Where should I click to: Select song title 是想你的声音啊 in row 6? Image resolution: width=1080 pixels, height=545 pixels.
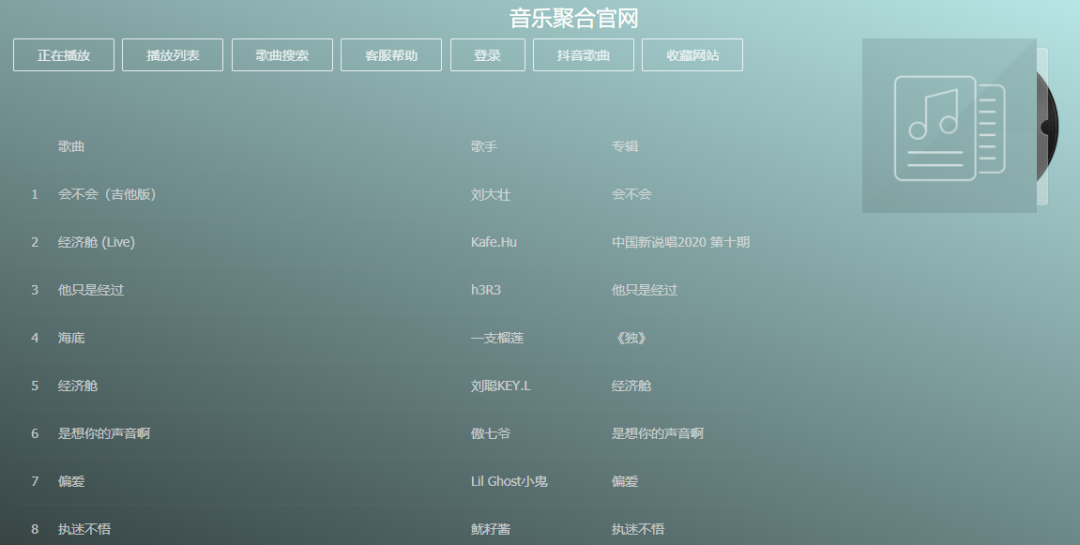click(x=104, y=433)
